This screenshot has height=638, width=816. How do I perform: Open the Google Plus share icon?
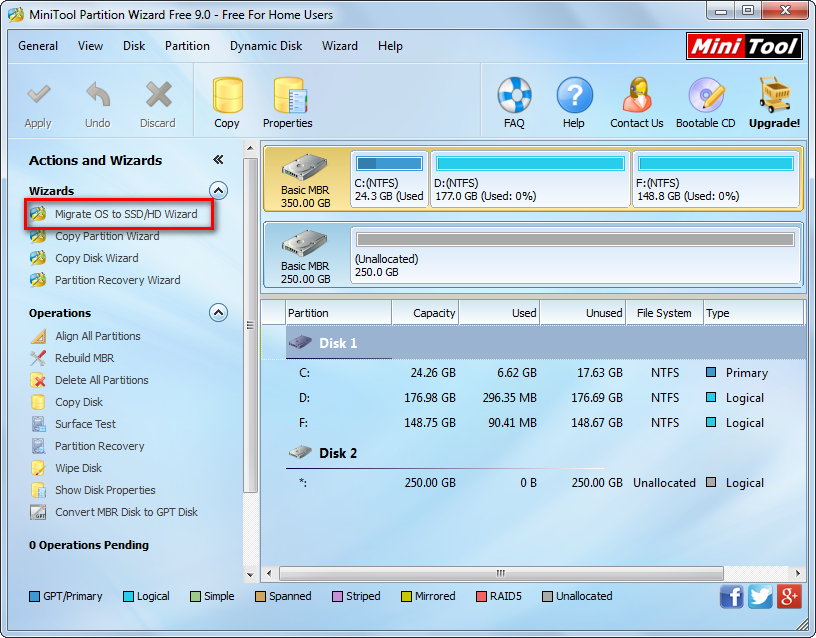[789, 596]
